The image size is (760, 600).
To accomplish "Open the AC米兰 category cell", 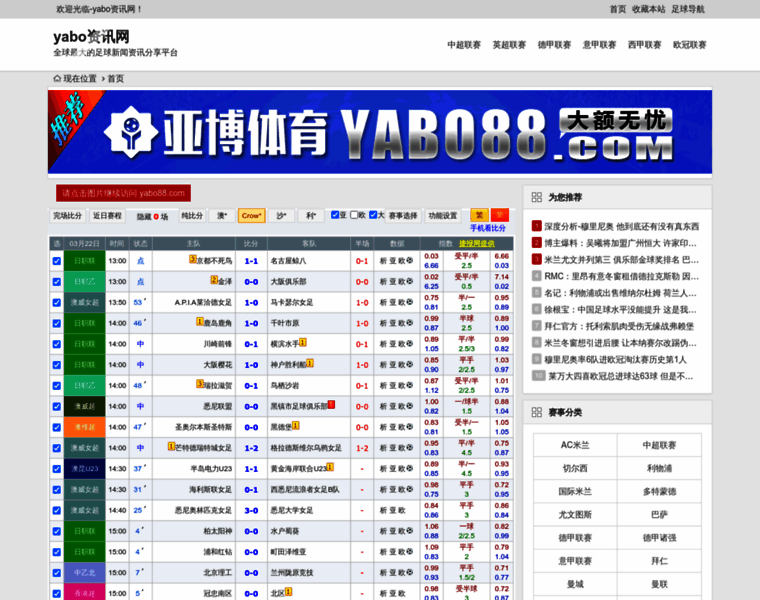I will click(575, 445).
